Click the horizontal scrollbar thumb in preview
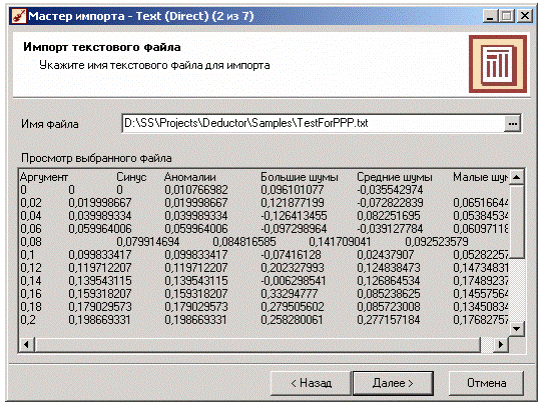 click(x=257, y=344)
